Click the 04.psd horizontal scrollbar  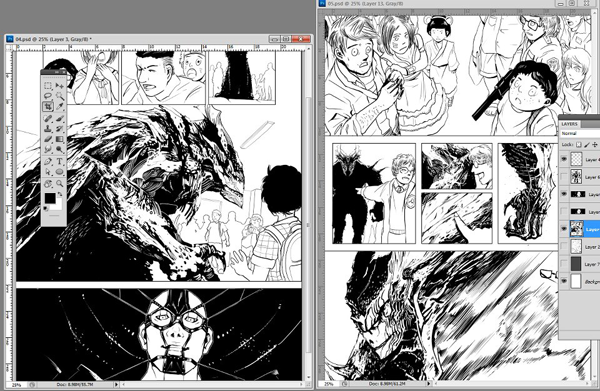point(212,384)
